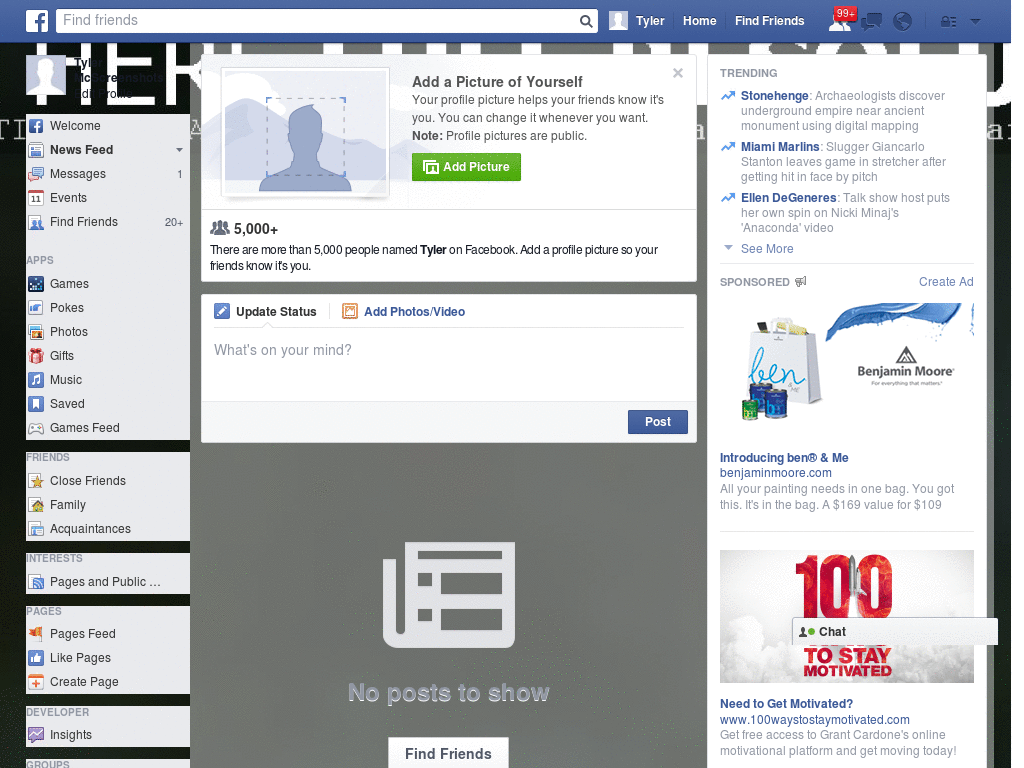The height and width of the screenshot is (768, 1024).
Task: Click Tyler's profile picture in sidebar
Action: [x=46, y=75]
